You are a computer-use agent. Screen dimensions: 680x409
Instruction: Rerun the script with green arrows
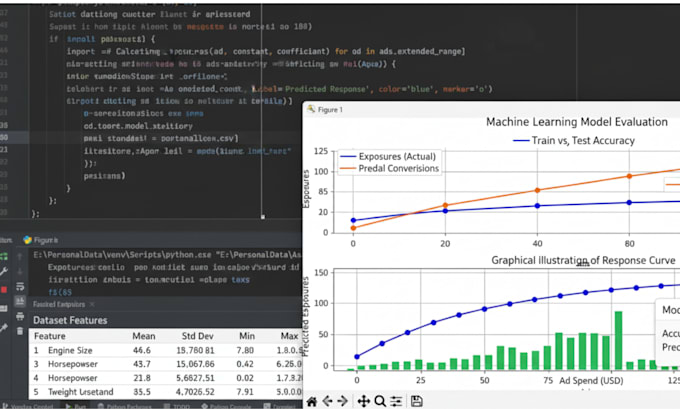click(4, 256)
